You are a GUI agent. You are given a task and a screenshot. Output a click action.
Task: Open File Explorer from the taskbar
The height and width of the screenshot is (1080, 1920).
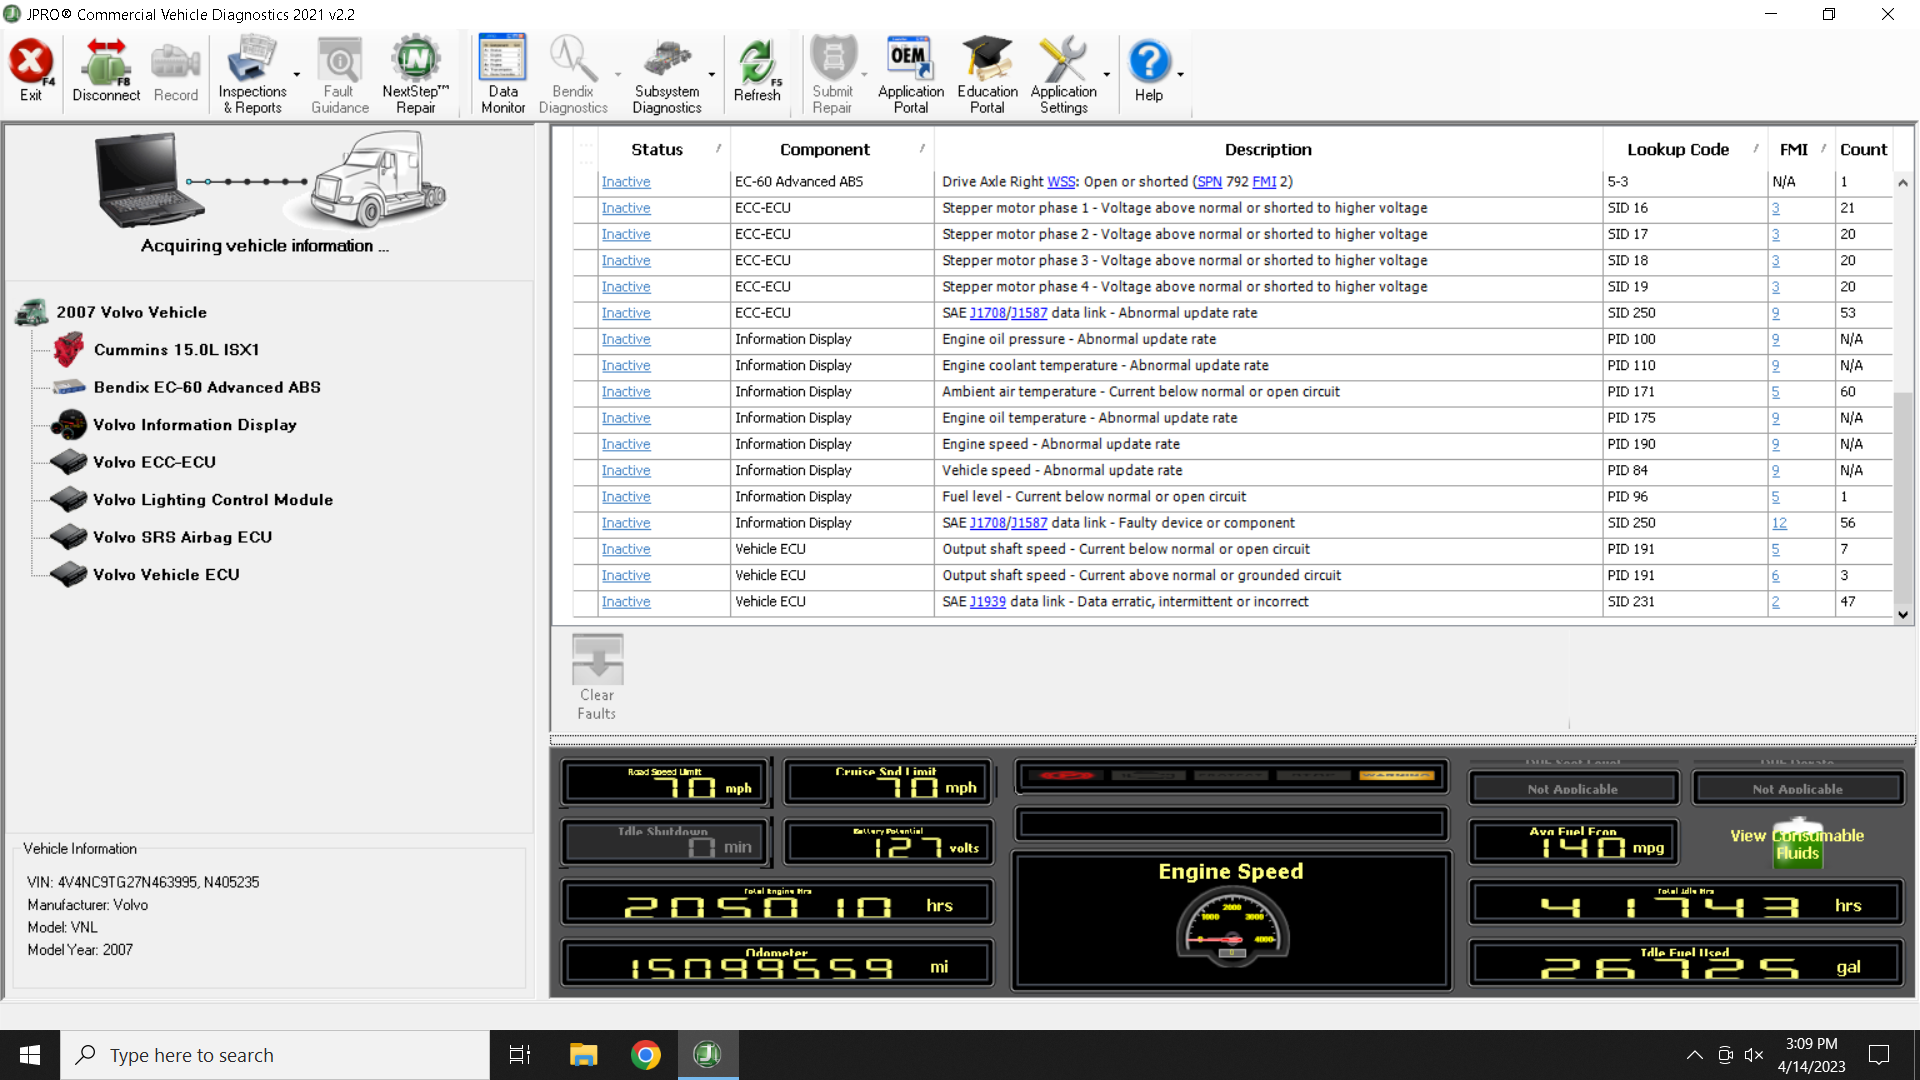point(583,1055)
